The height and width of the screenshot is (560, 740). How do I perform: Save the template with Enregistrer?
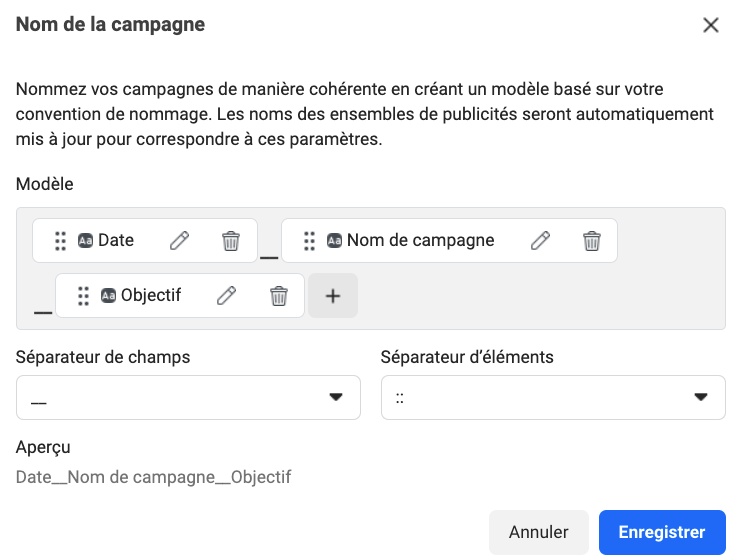coord(662,532)
